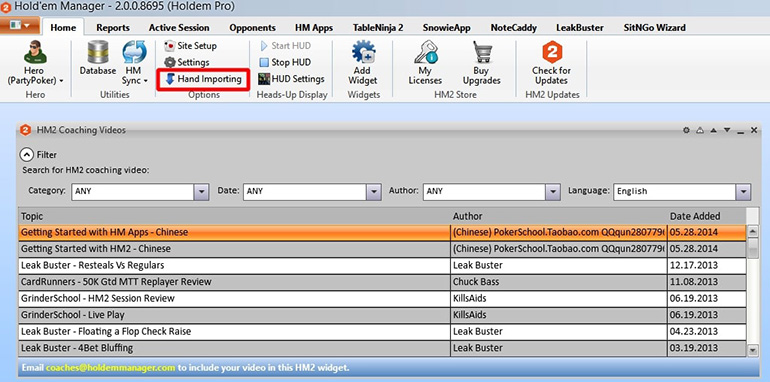Open the SnowieApp tab
The image size is (770, 382).
(447, 27)
